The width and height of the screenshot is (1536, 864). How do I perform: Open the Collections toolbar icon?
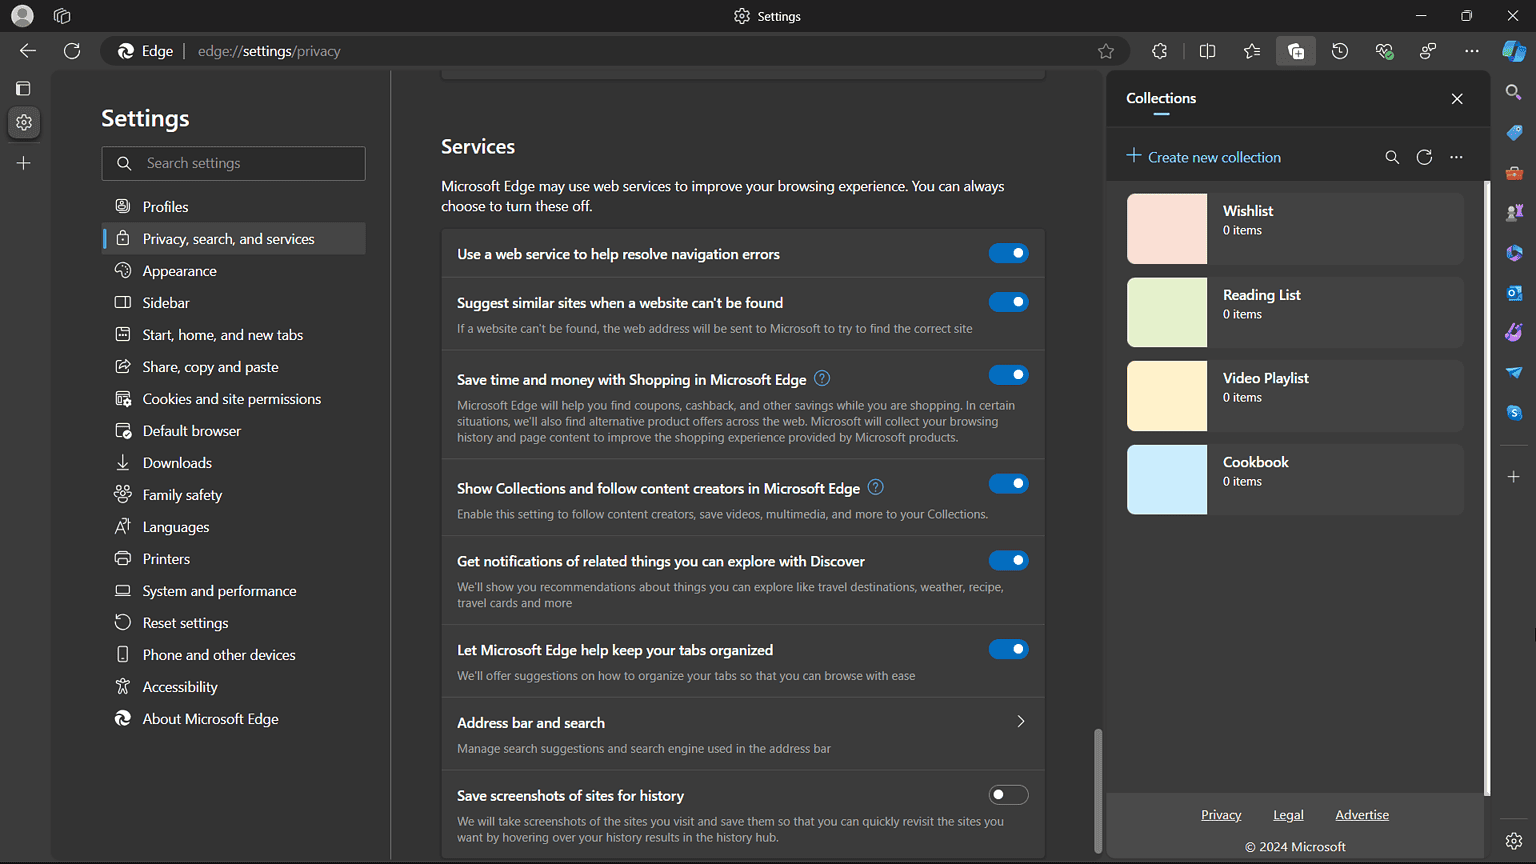coord(1296,51)
